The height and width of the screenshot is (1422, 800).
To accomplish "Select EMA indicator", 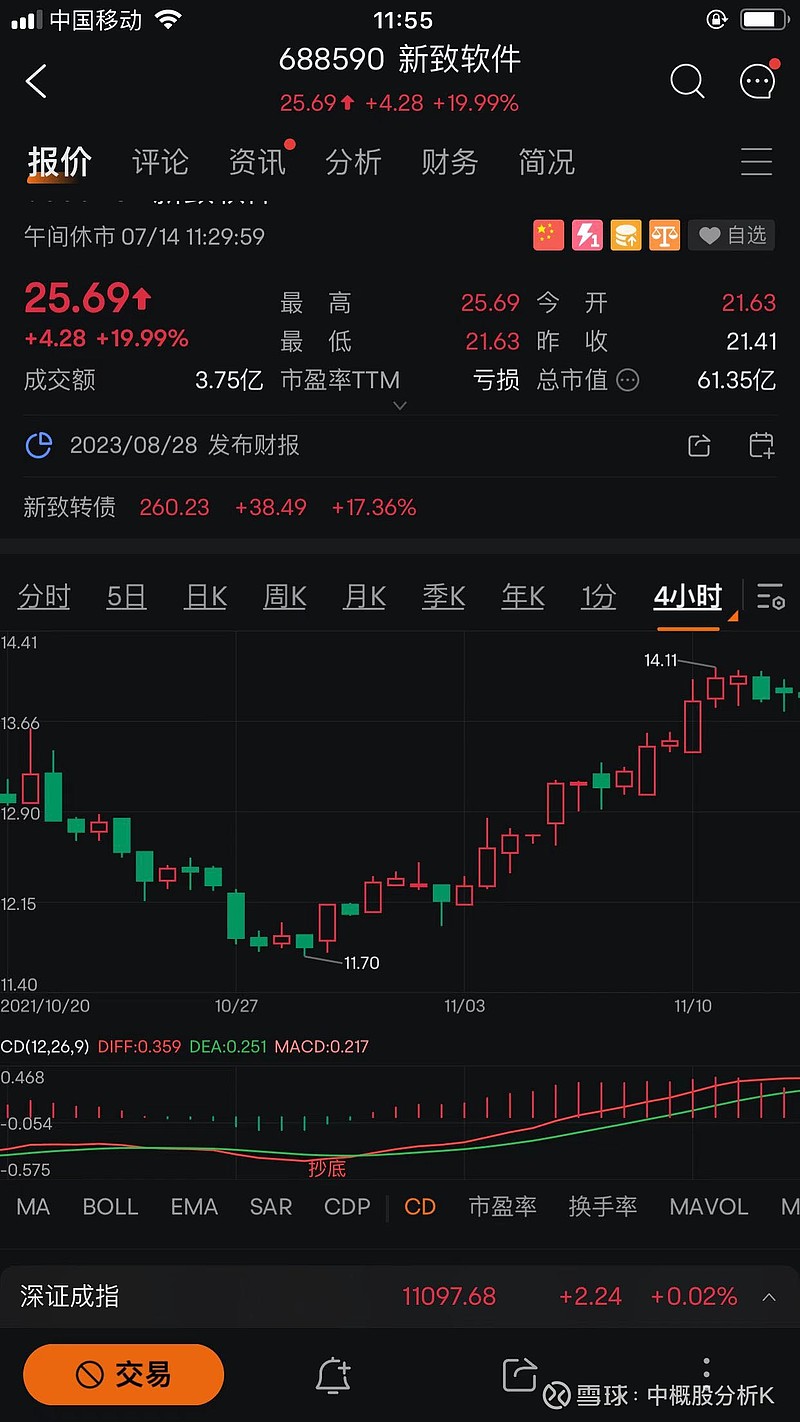I will pyautogui.click(x=194, y=1207).
